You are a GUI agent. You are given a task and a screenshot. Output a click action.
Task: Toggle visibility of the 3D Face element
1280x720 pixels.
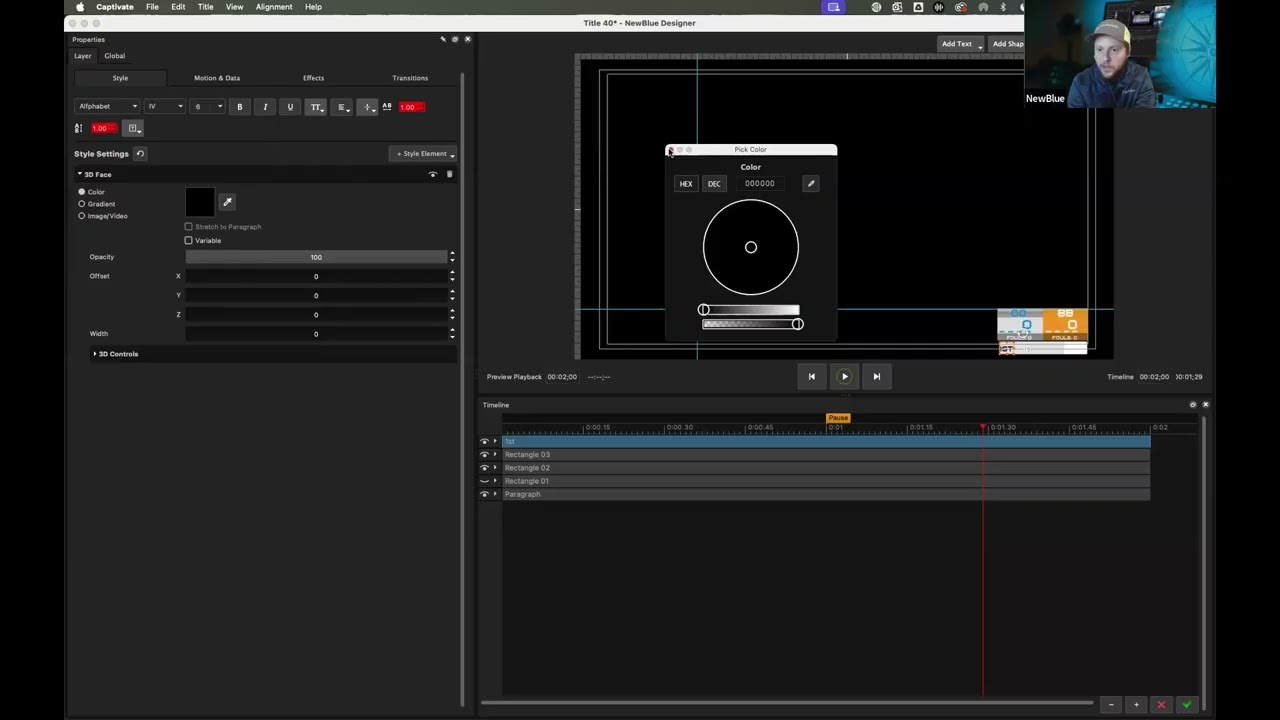[x=433, y=174]
